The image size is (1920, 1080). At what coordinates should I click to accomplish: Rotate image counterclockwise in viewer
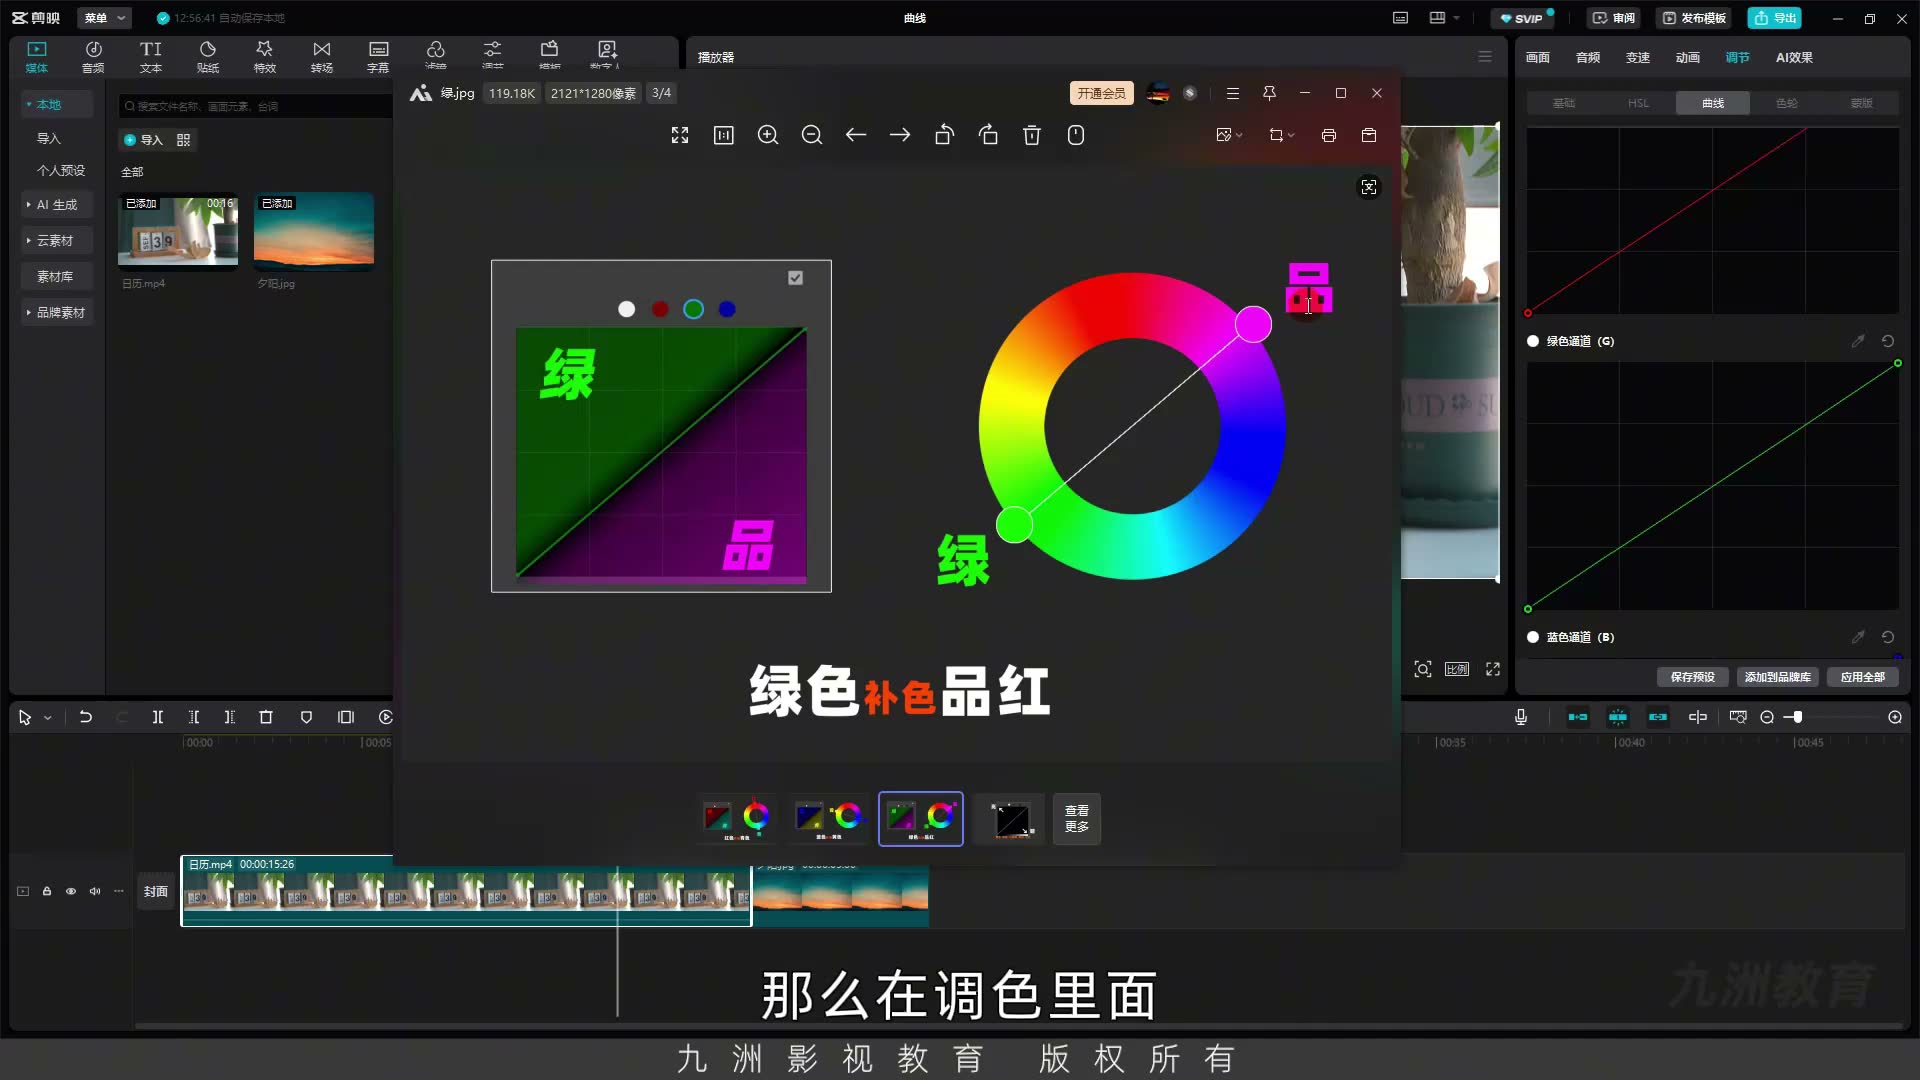coord(944,135)
